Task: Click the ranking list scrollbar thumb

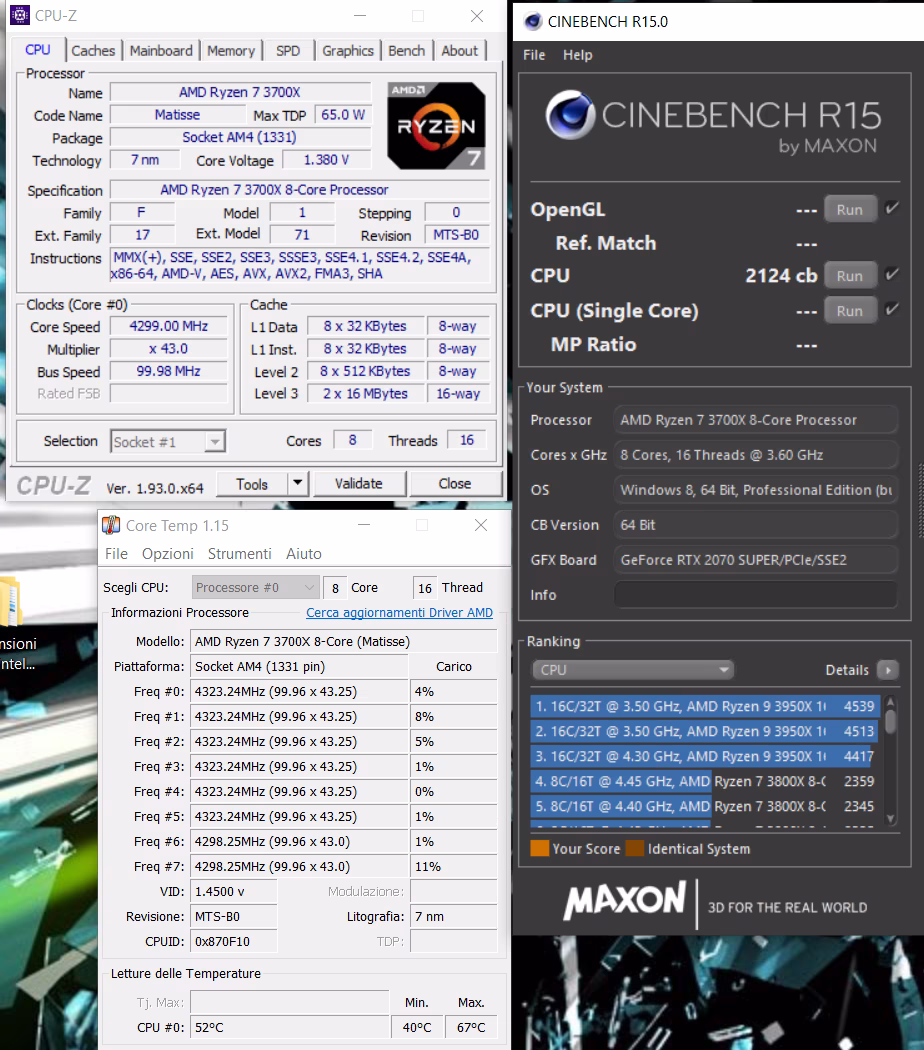Action: (x=891, y=721)
